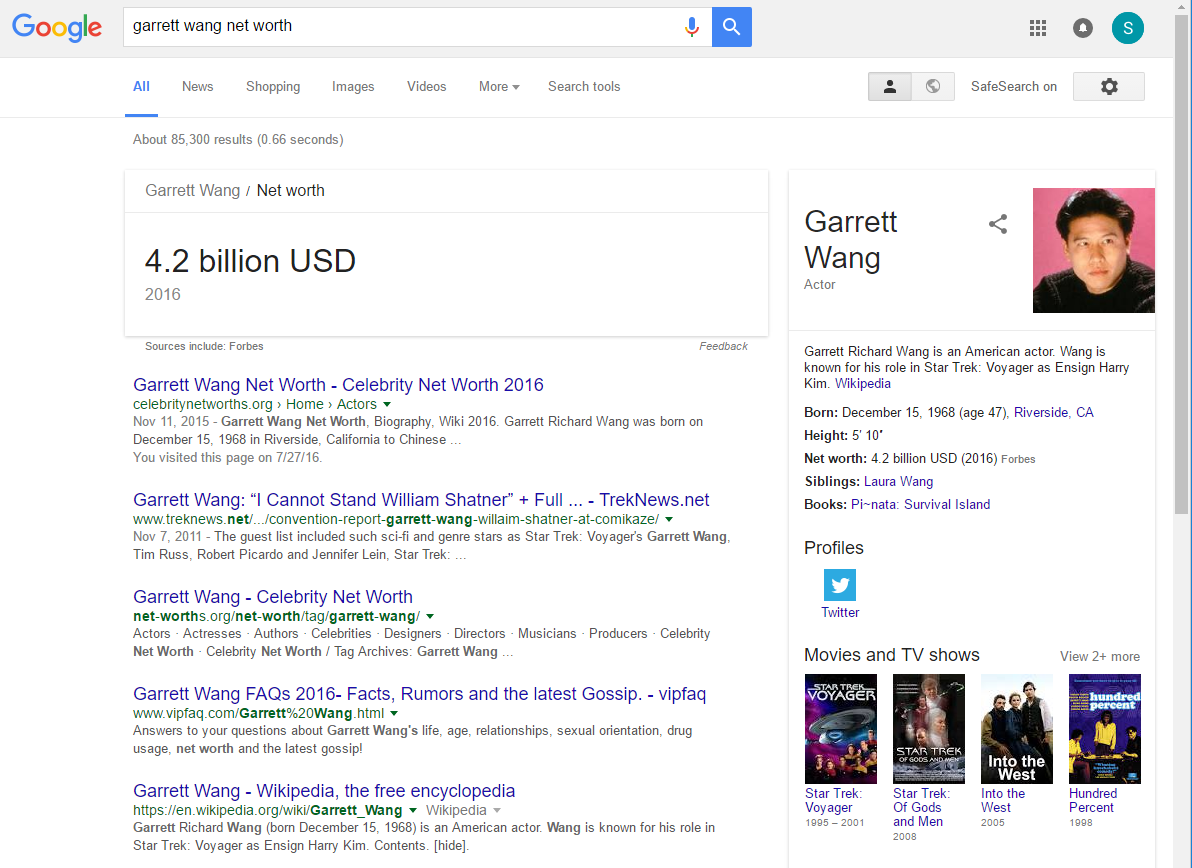
Task: Open Garrett Wang portrait photo
Action: tap(1093, 250)
